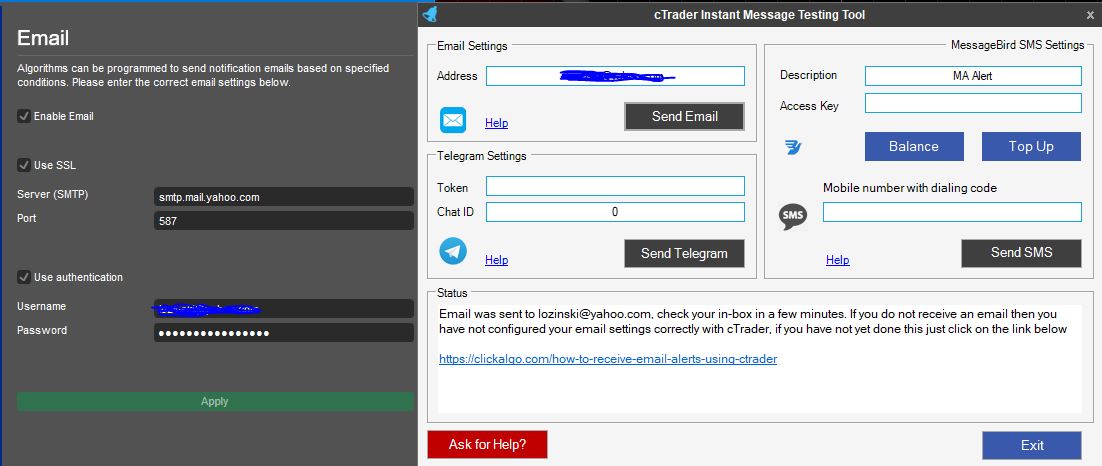Open Help link in Email Settings
1102x466 pixels.
(496, 123)
